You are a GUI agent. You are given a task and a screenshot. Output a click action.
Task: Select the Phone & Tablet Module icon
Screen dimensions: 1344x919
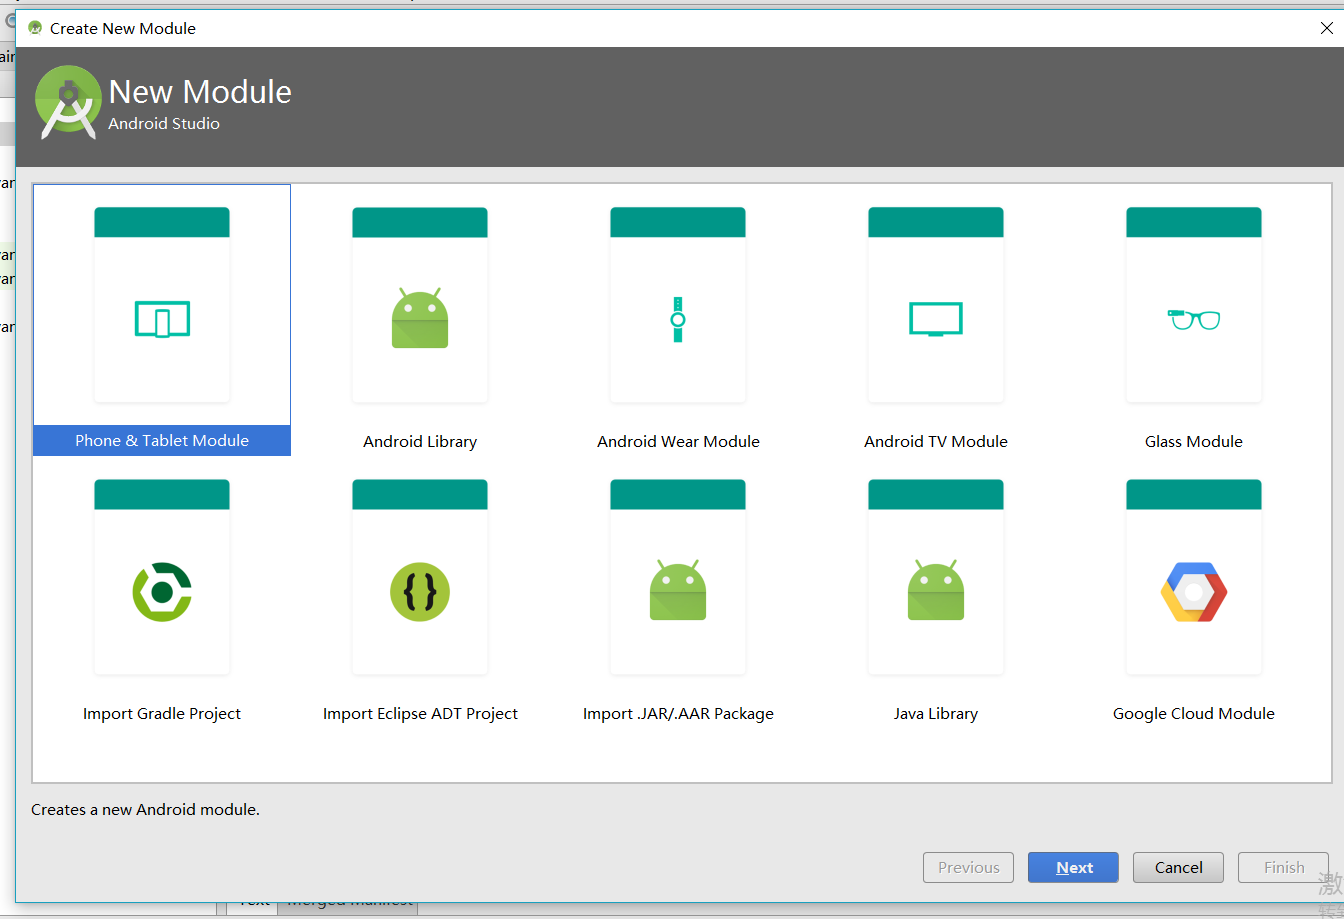click(x=162, y=320)
